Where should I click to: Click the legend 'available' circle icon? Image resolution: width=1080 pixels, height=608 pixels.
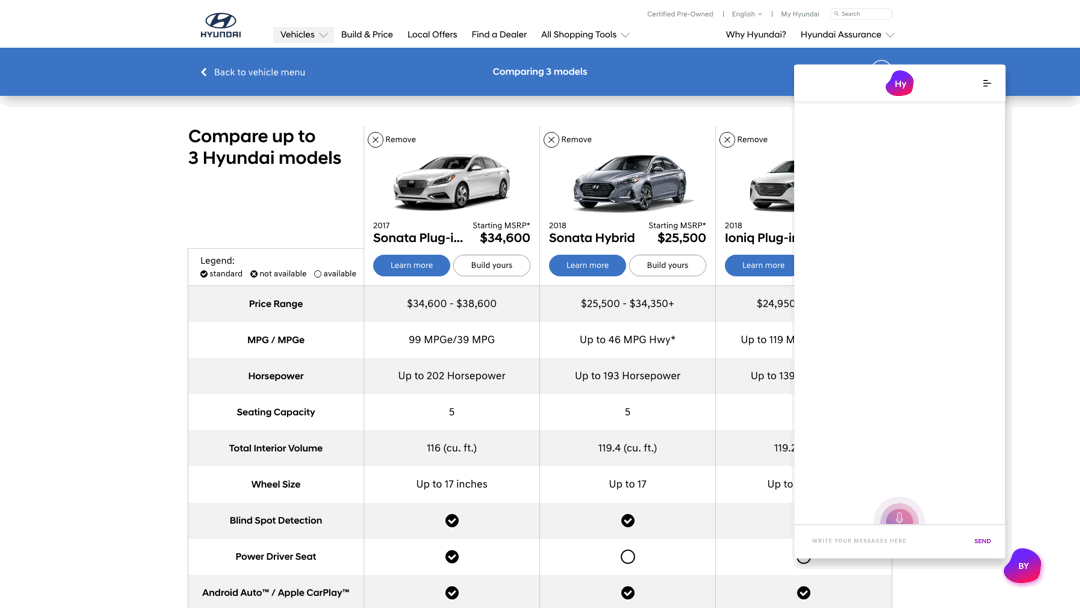pos(318,274)
